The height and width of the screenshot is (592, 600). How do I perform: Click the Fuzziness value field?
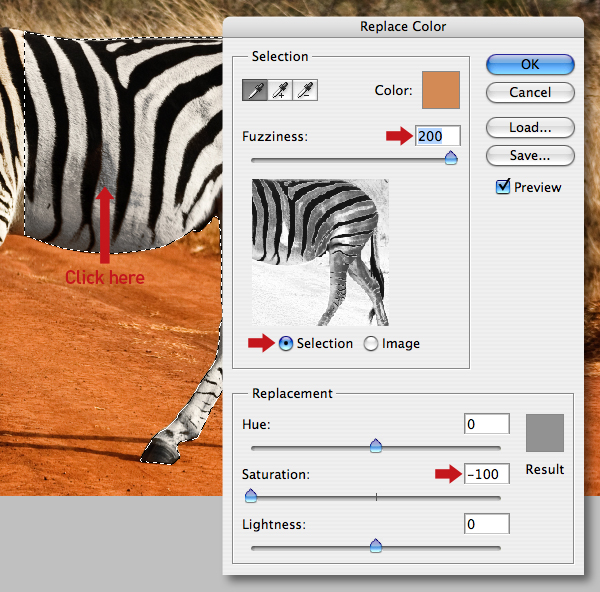click(438, 136)
